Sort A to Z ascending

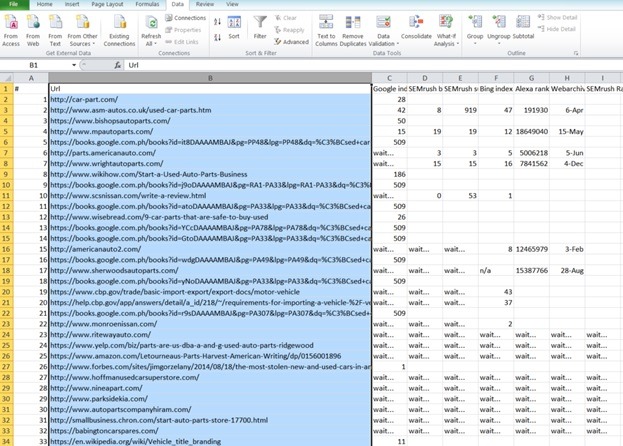(x=217, y=22)
